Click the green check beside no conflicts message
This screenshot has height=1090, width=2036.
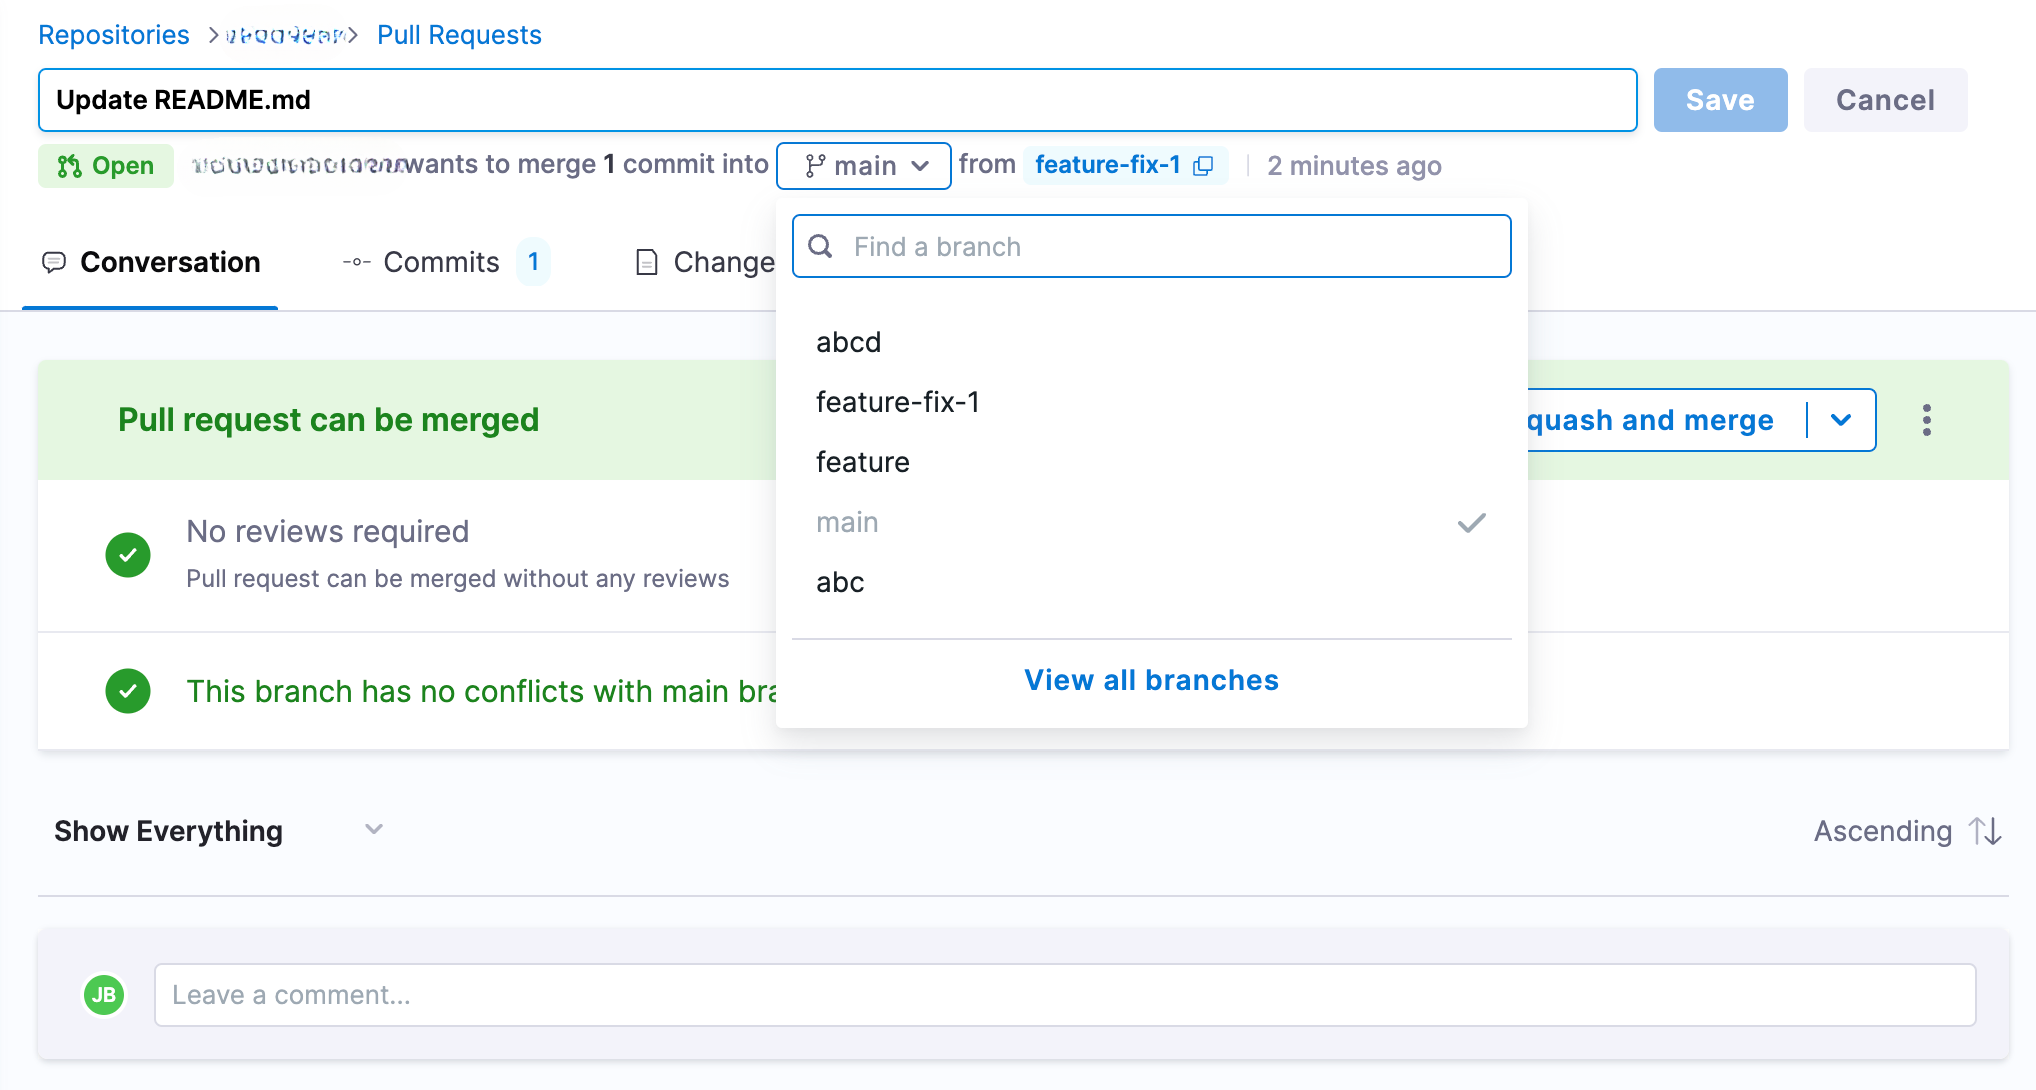(x=128, y=691)
